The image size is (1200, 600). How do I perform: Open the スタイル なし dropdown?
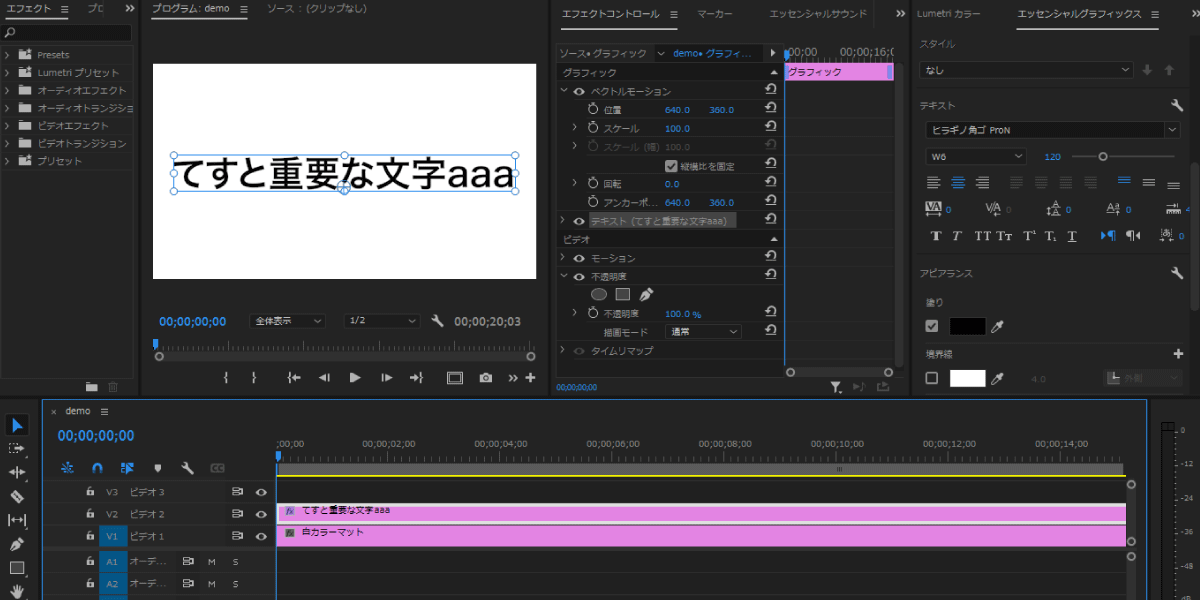coord(1027,70)
